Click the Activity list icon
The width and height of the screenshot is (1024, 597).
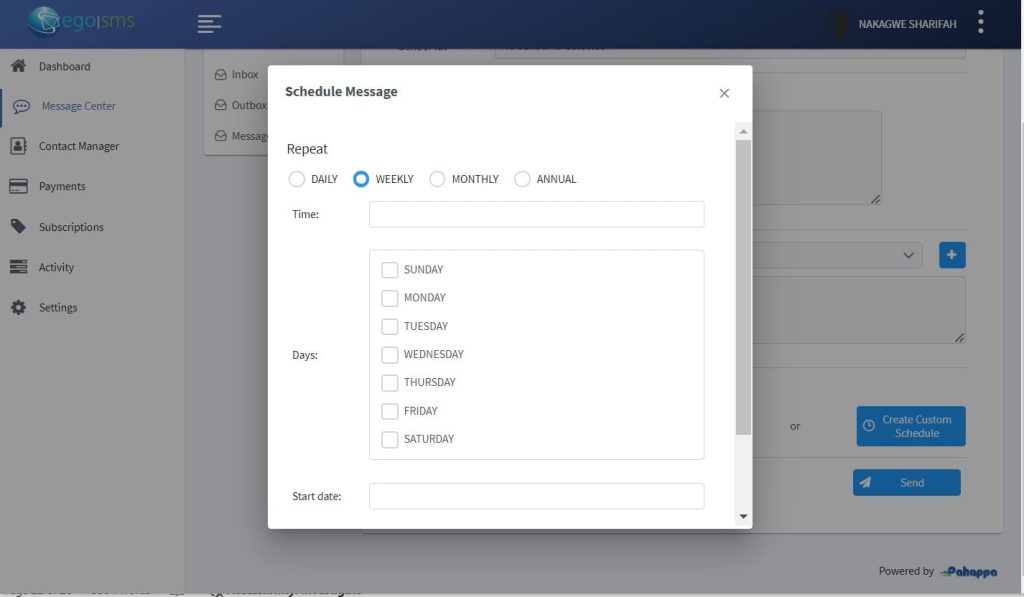[x=18, y=267]
